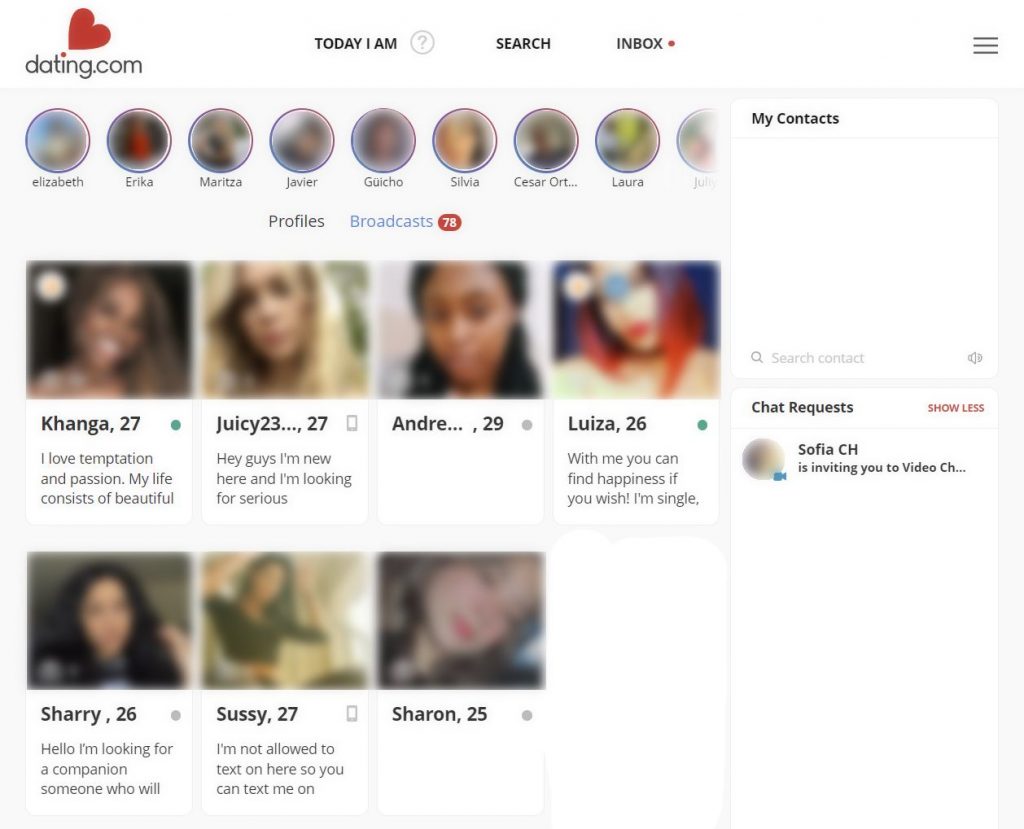1024x829 pixels.
Task: Click Show Less in Chat Requests
Action: [955, 408]
